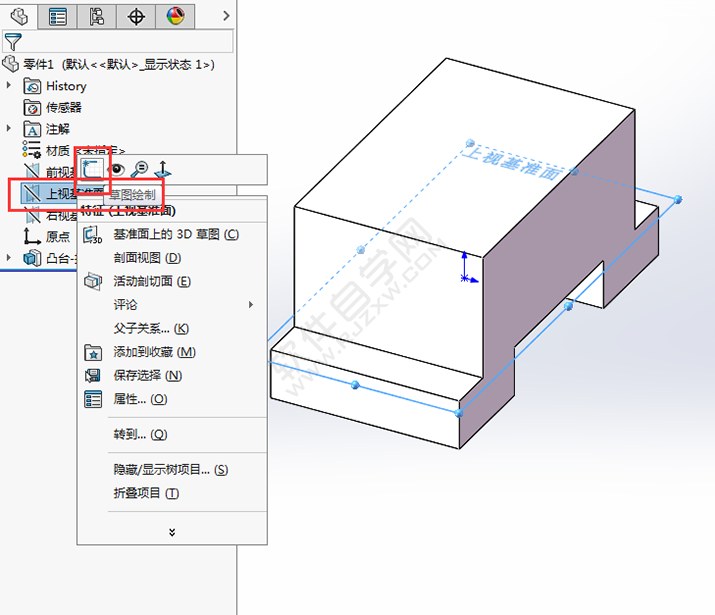The width and height of the screenshot is (715, 615).
Task: Select the 注解 annotations icon
Action: (32, 129)
